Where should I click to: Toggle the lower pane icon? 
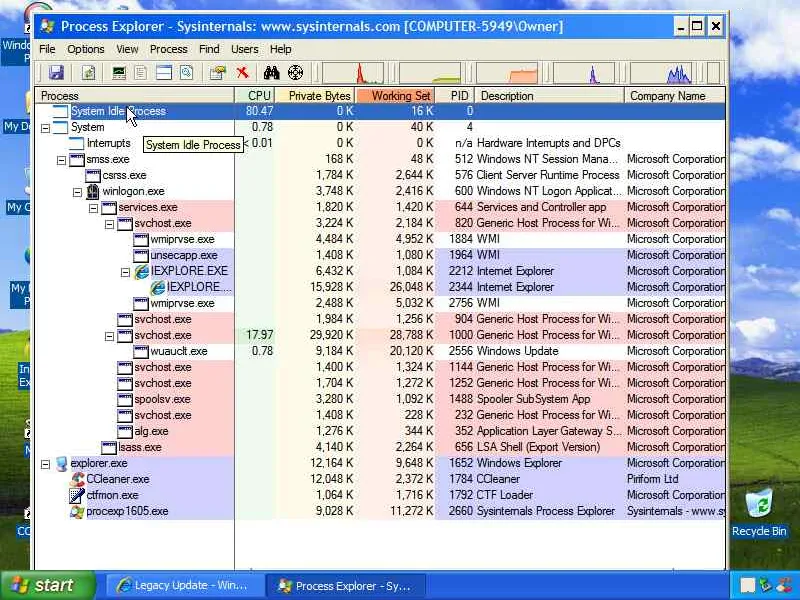tap(164, 73)
